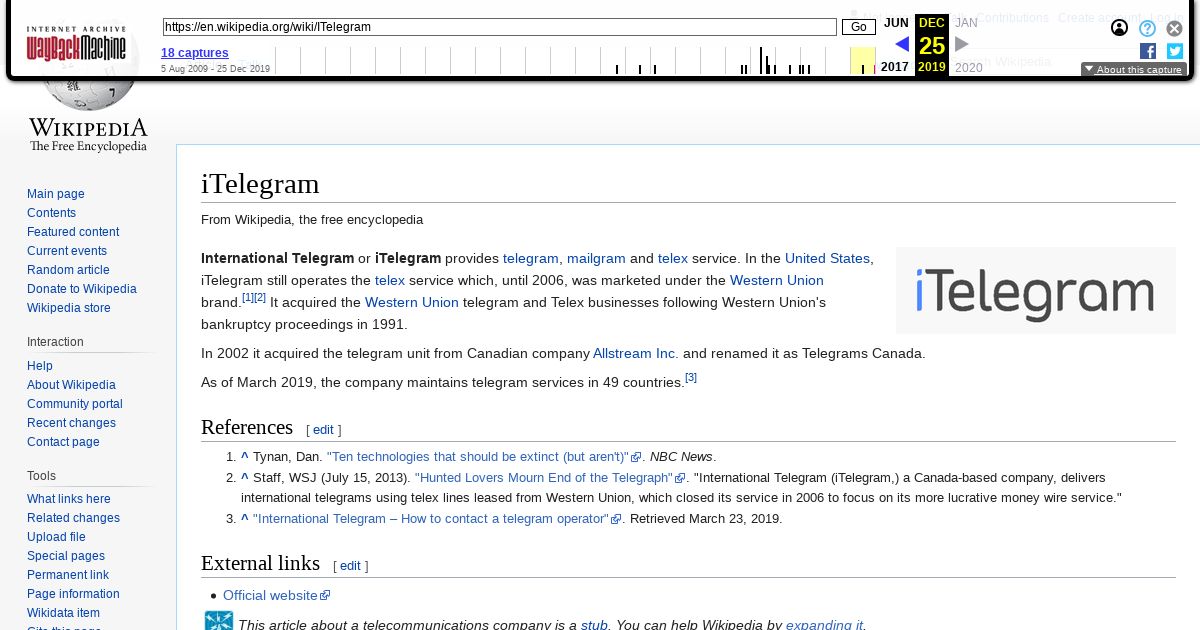This screenshot has height=630, width=1200.
Task: Open the Wayback Machine logo
Action: tap(76, 44)
